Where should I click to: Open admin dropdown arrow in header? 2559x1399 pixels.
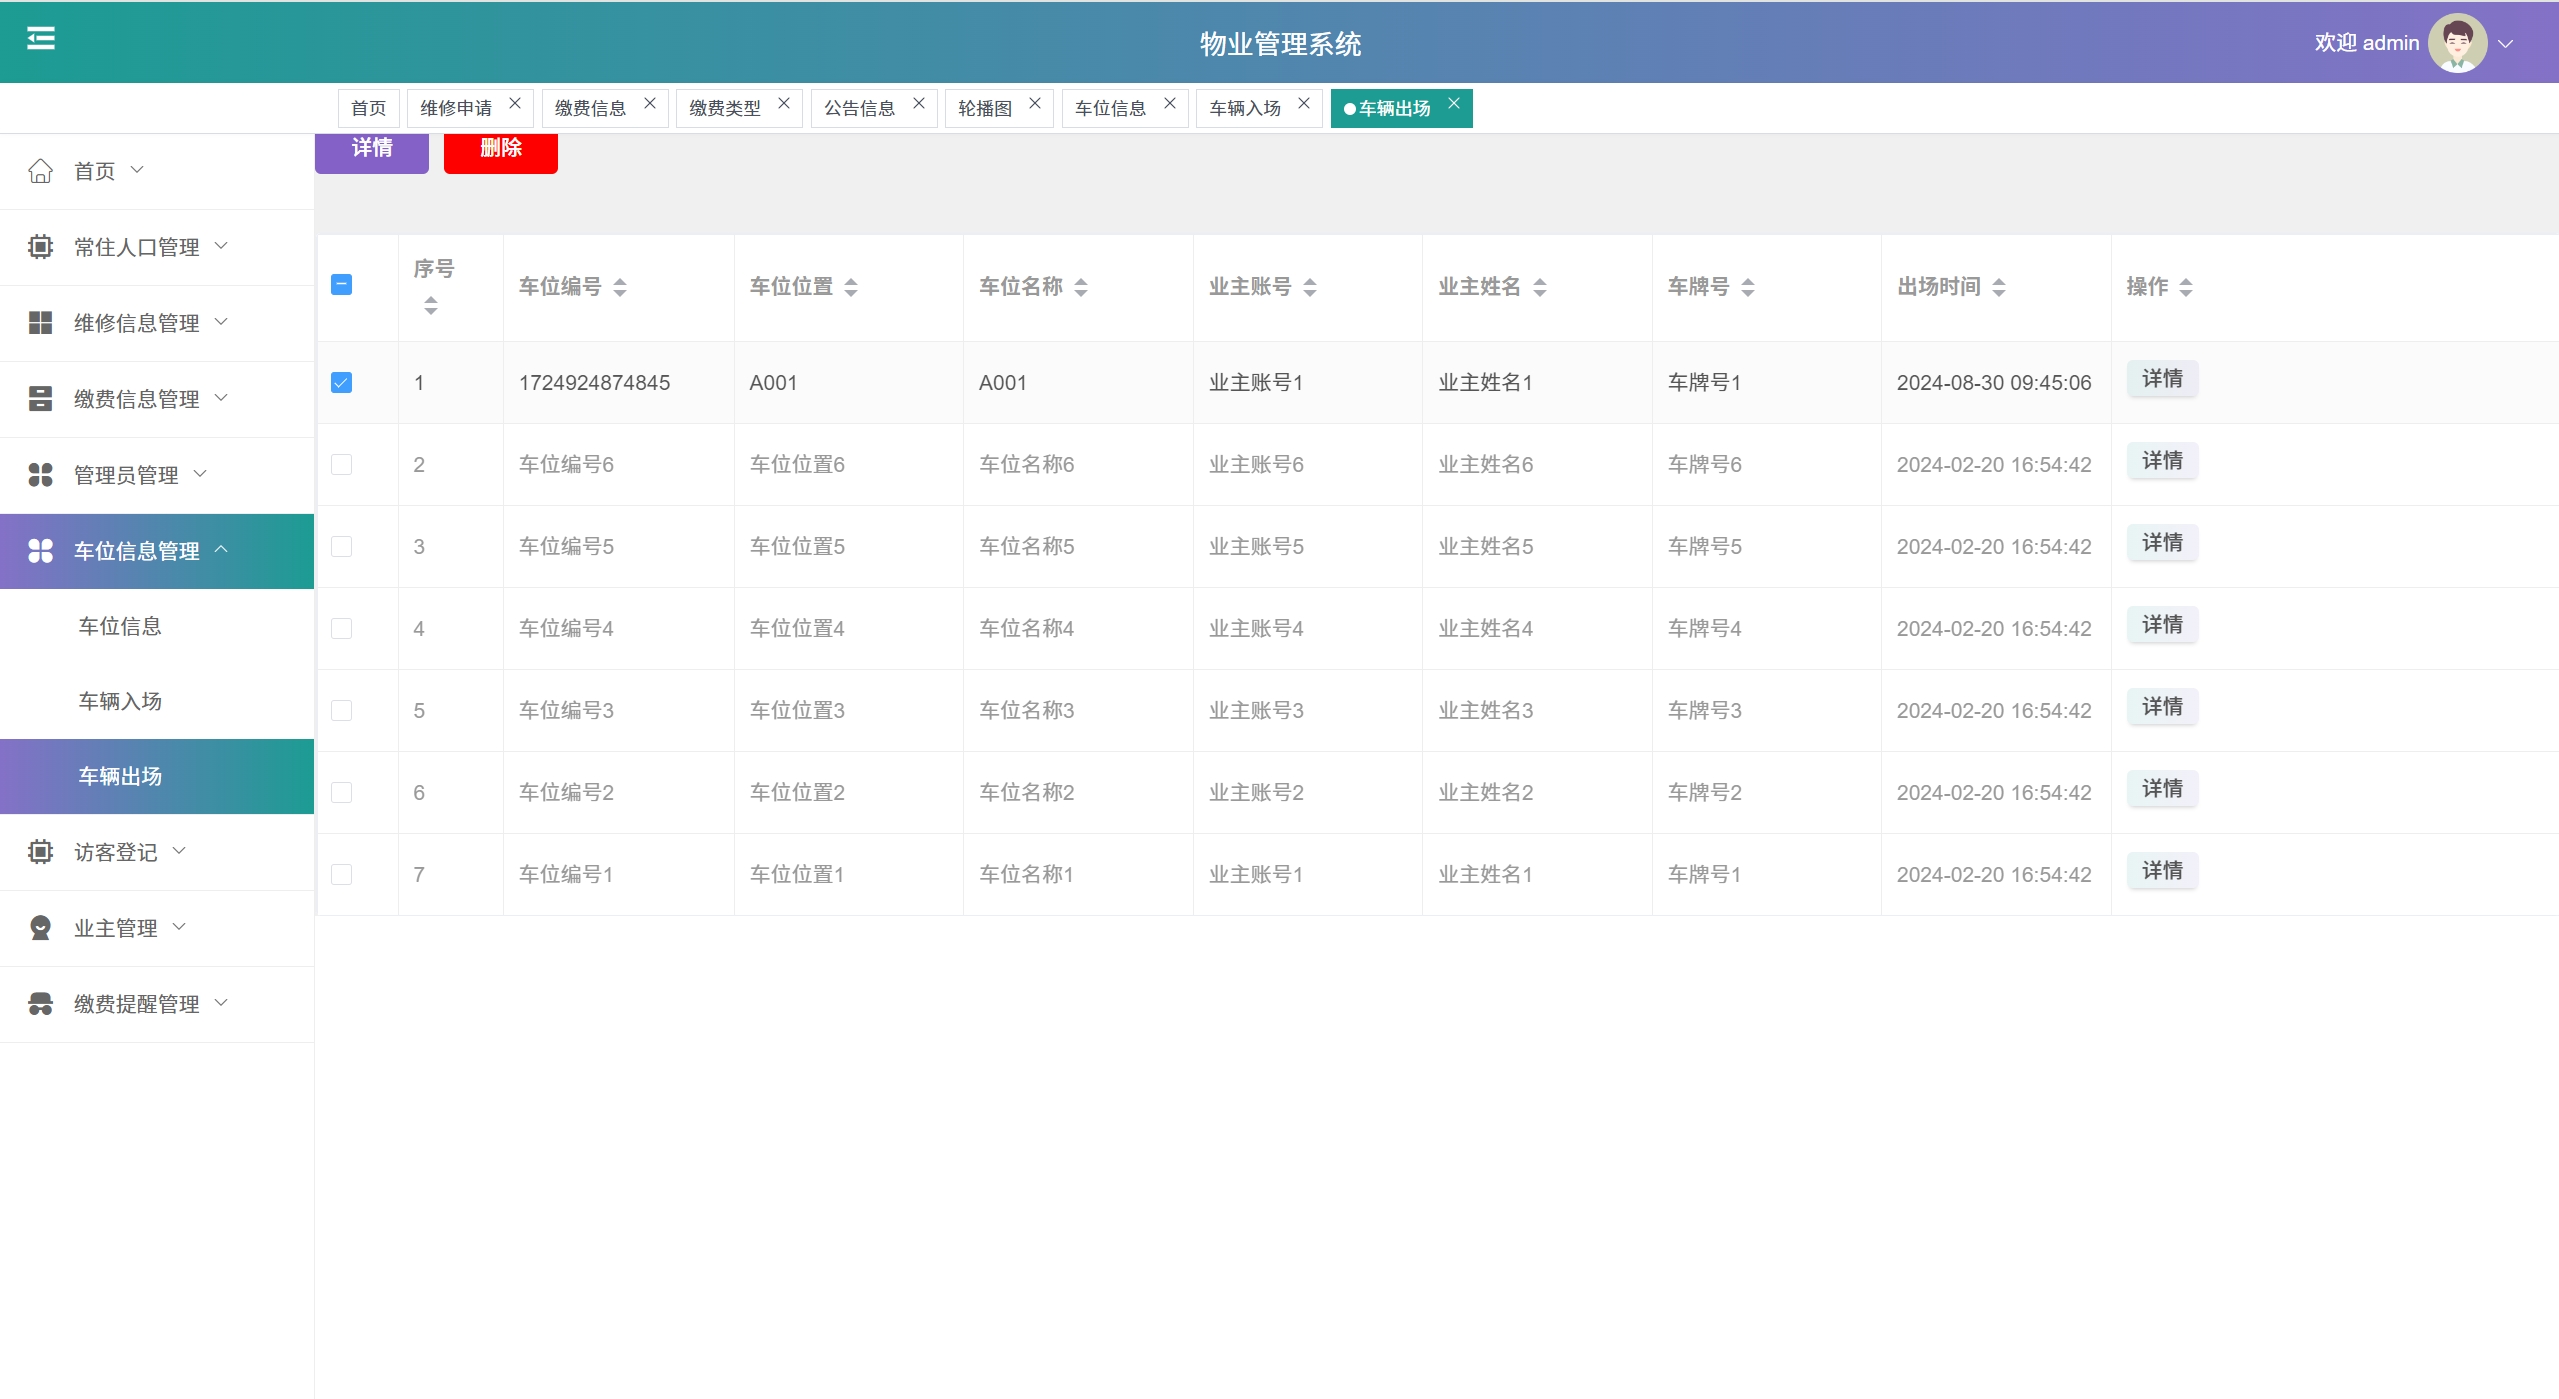(2505, 44)
